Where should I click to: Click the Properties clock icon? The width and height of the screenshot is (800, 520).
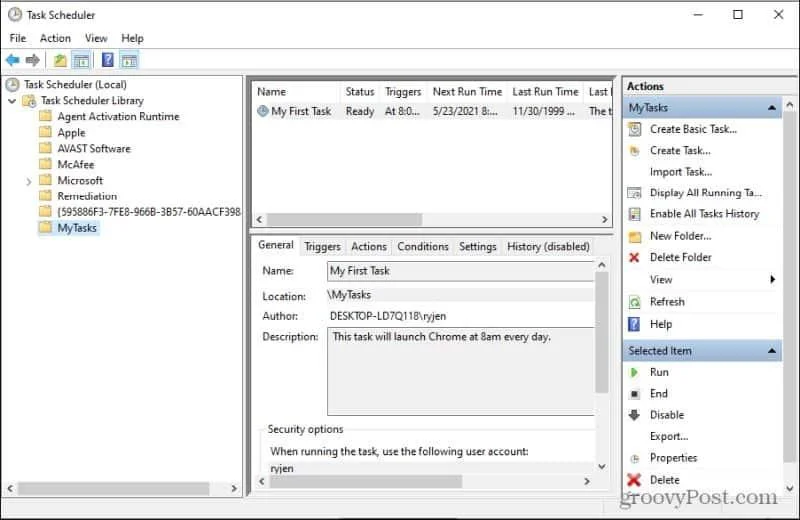click(x=634, y=458)
